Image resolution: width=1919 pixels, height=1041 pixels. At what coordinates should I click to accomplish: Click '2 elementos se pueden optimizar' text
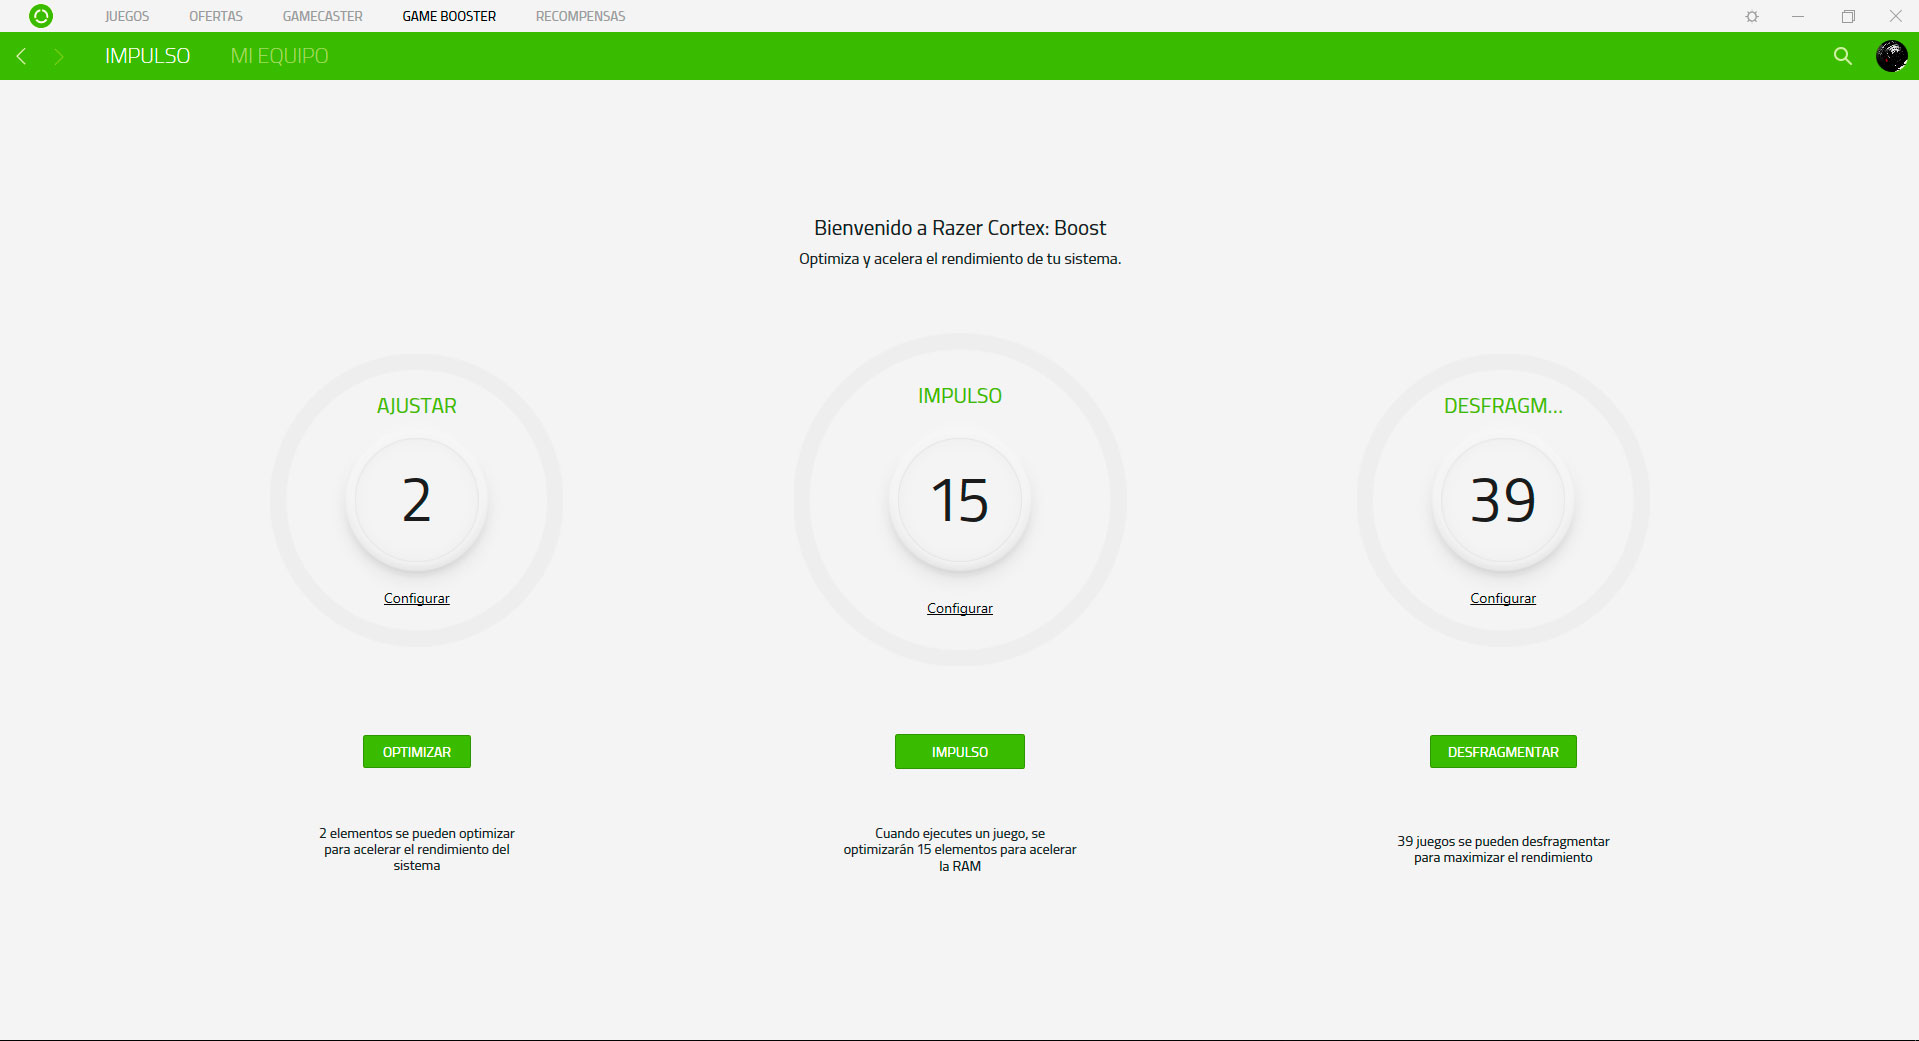tap(417, 849)
